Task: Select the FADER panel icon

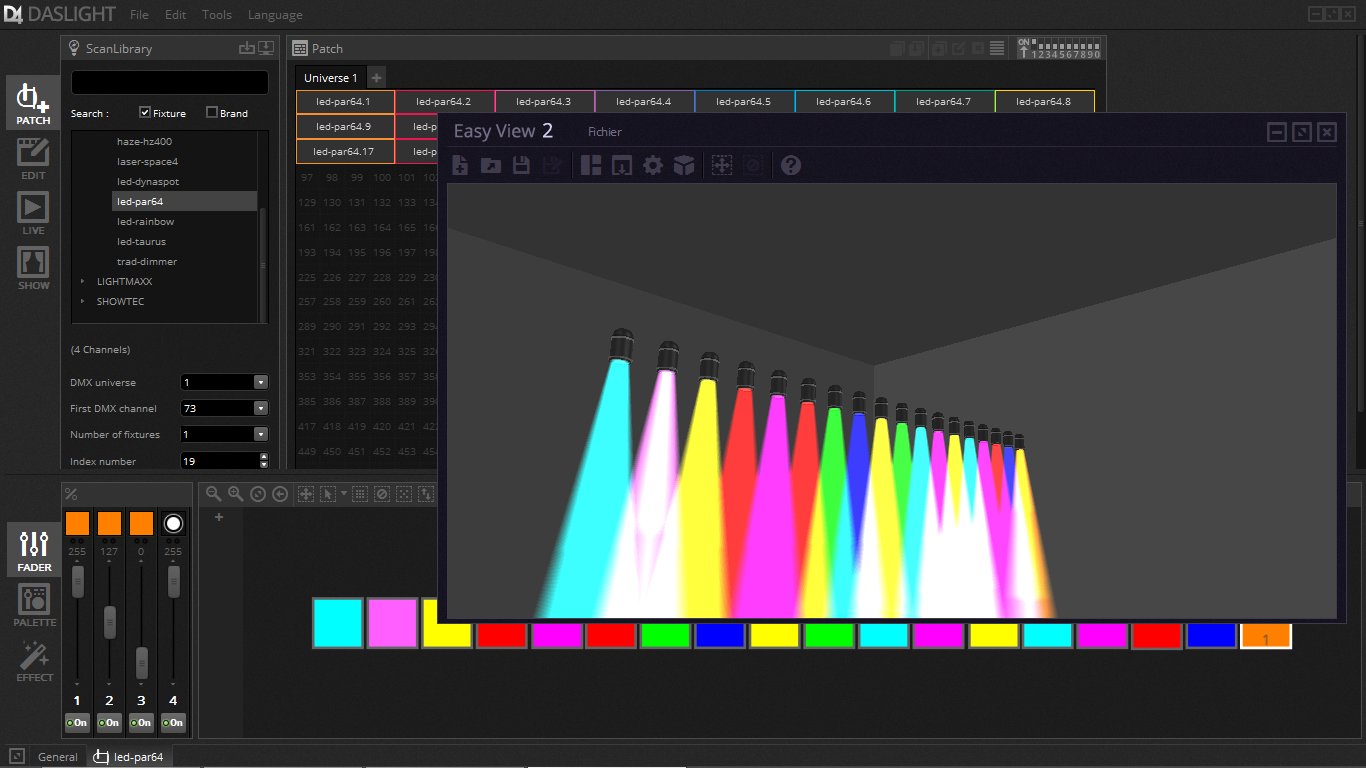Action: (34, 549)
